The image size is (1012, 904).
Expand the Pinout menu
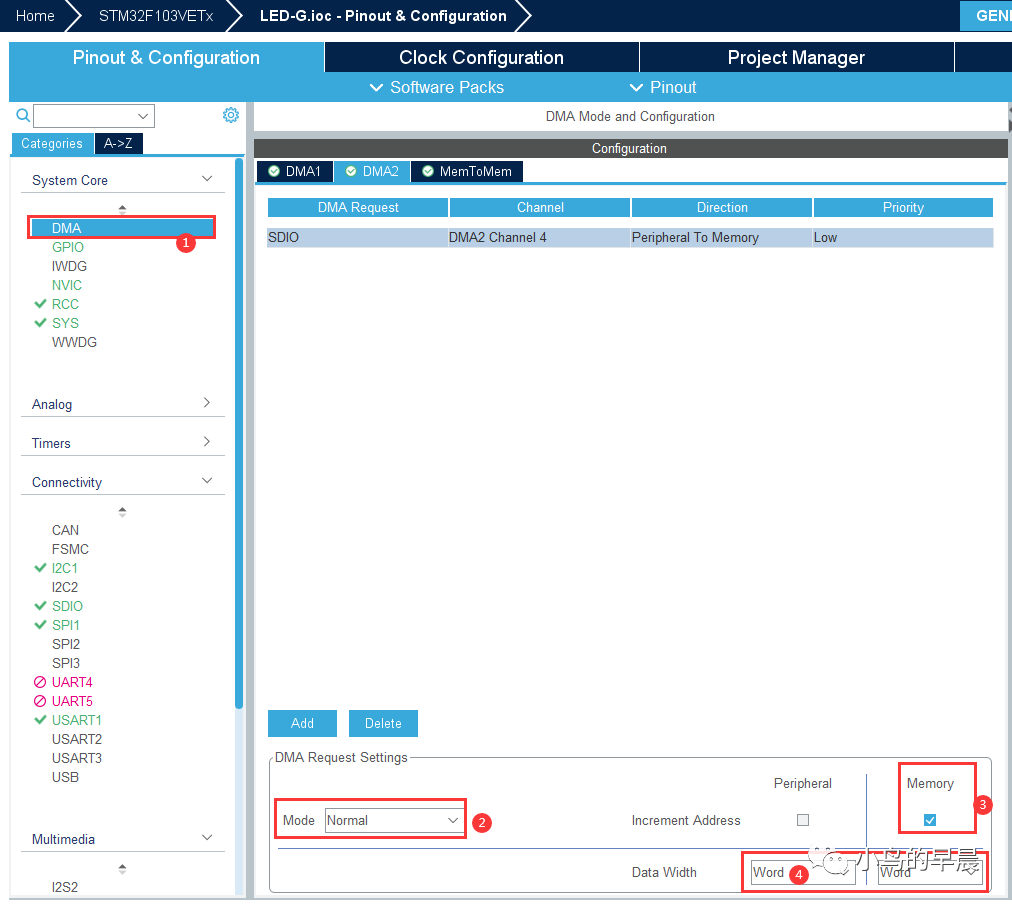coord(663,87)
